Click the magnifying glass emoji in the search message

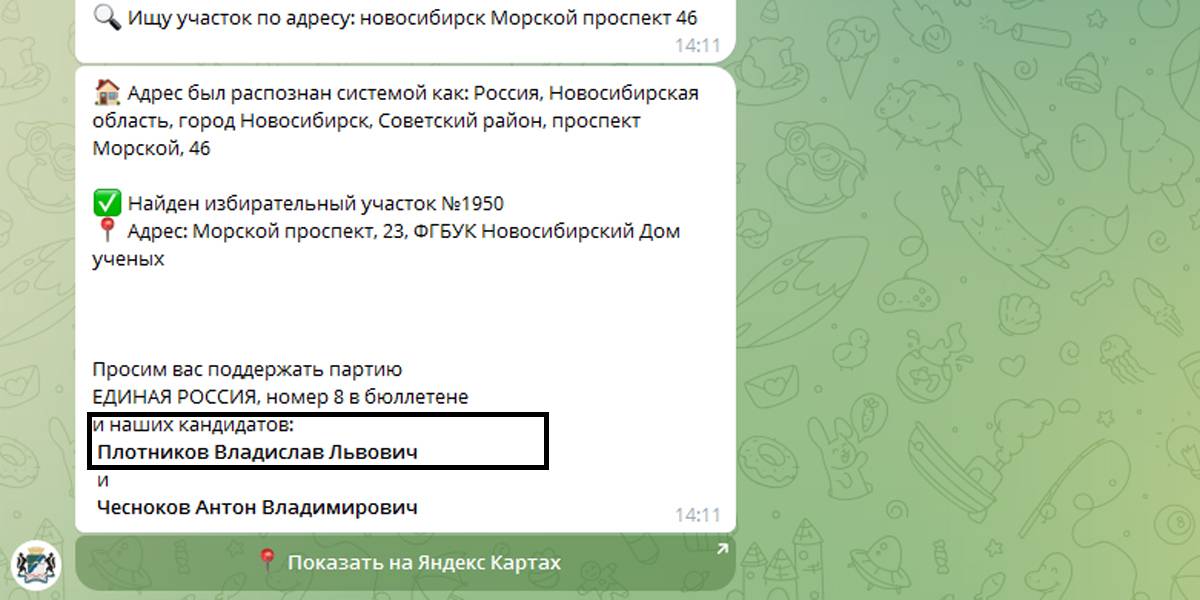[106, 18]
